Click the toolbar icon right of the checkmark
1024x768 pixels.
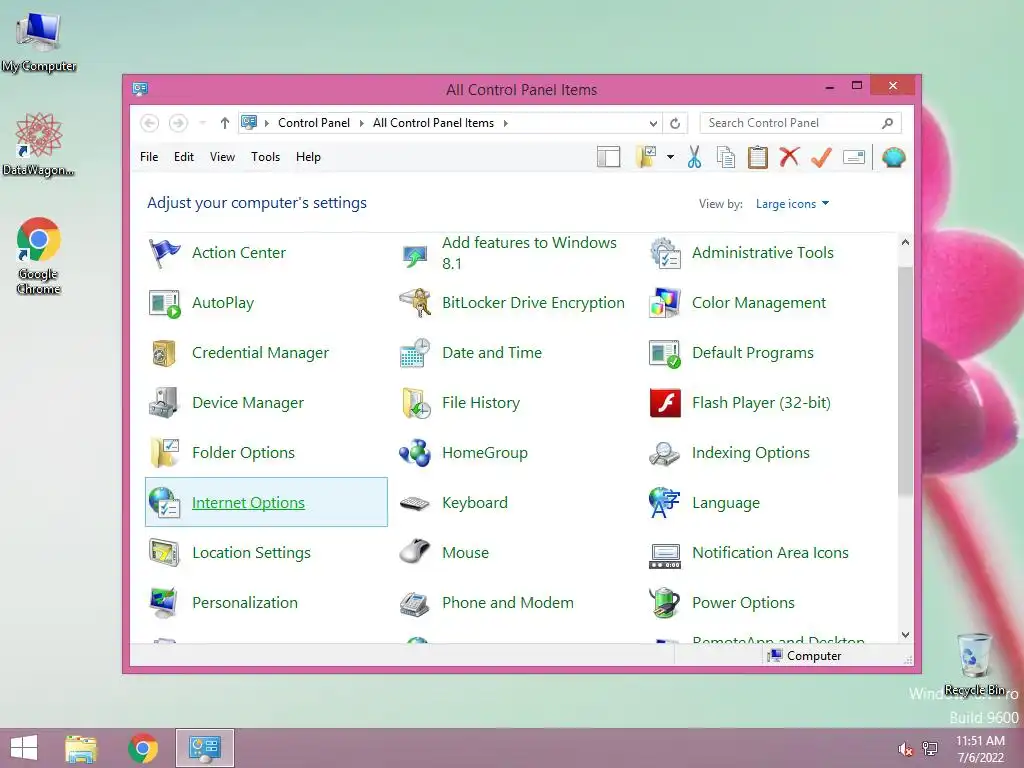[x=854, y=157]
